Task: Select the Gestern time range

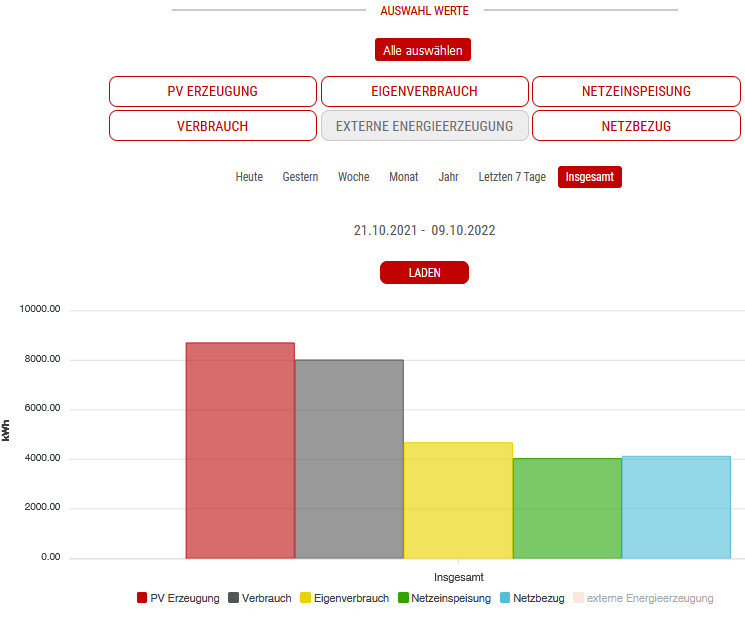Action: 300,177
